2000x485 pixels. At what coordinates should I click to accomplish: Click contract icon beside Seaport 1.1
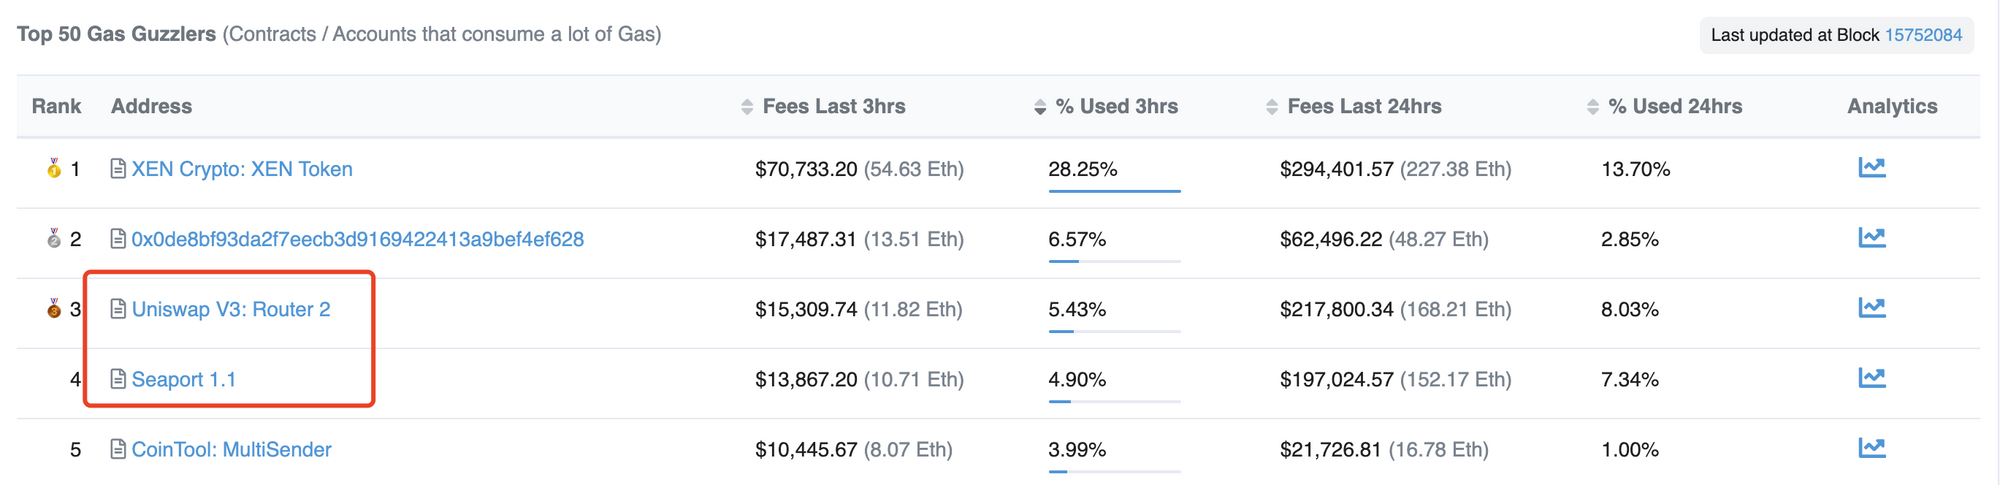118,379
